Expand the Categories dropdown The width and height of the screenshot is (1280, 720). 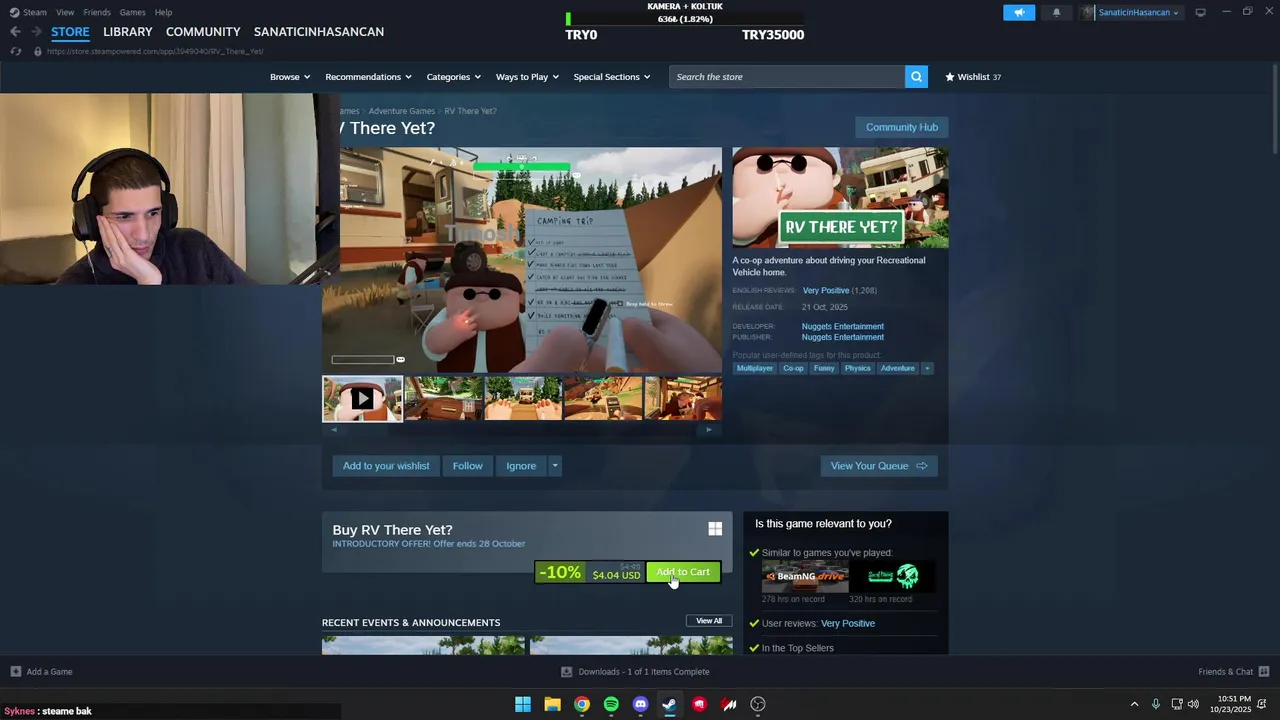(x=453, y=77)
